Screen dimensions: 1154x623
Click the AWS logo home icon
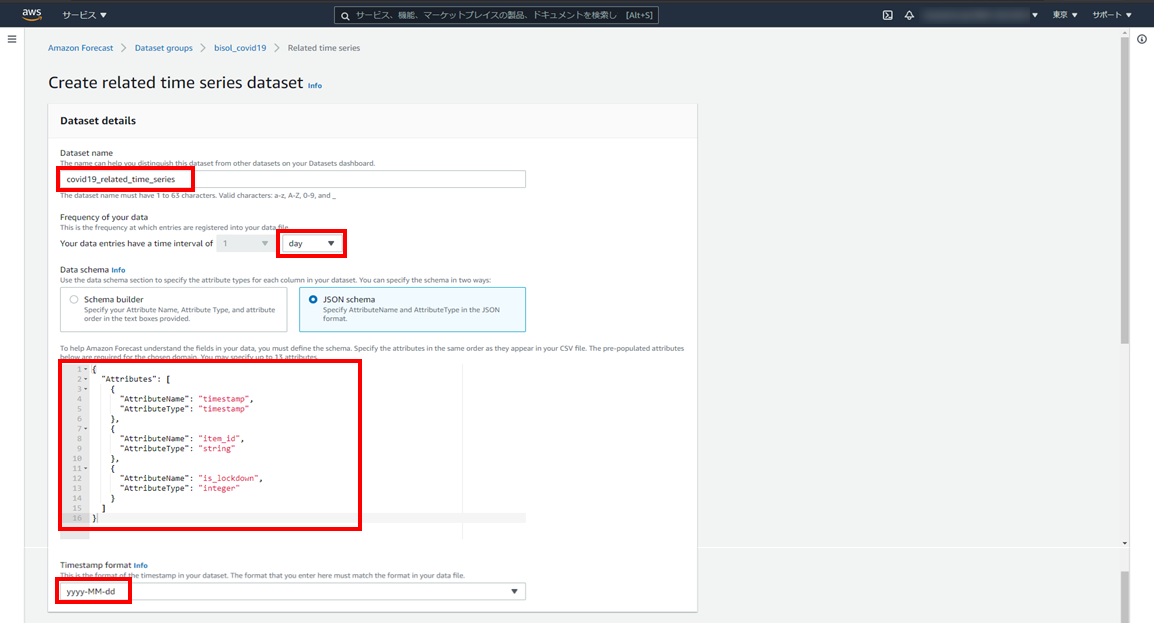29,15
